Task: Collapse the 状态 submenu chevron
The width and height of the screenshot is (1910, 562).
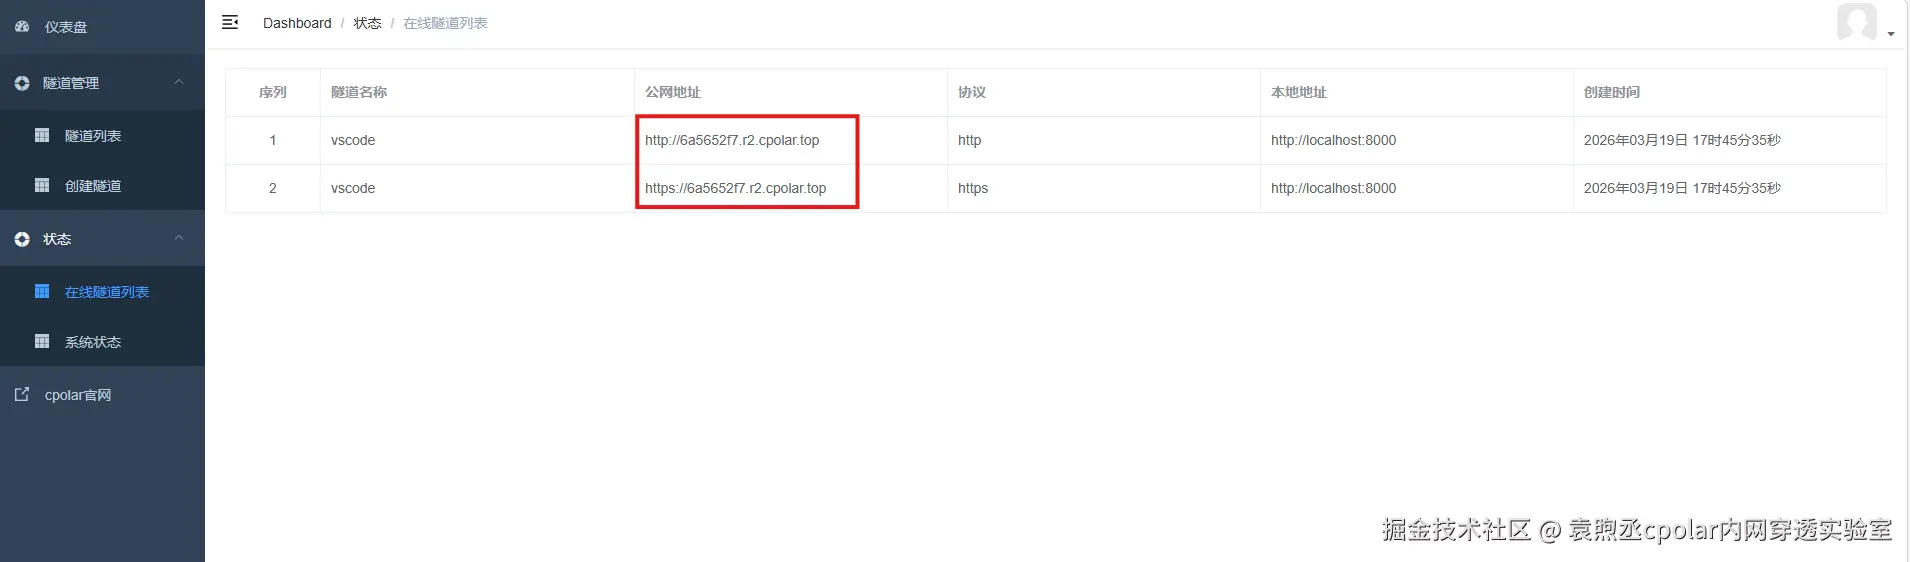Action: coord(179,238)
